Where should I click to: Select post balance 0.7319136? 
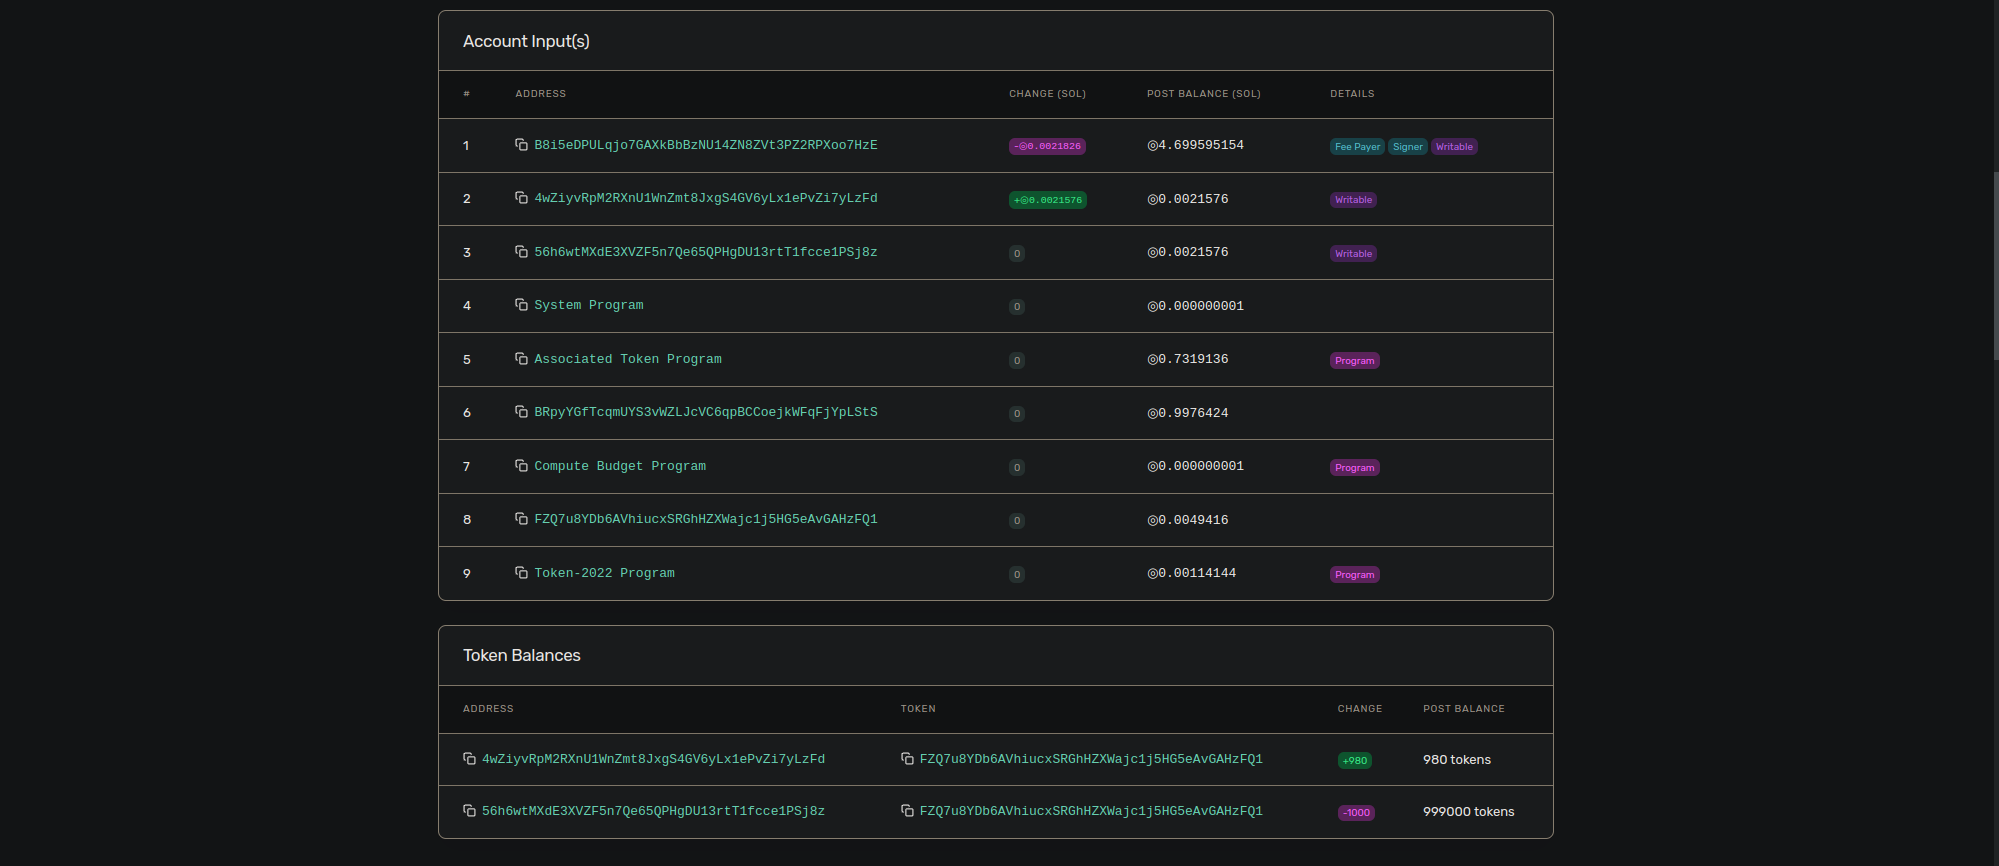pos(1188,359)
